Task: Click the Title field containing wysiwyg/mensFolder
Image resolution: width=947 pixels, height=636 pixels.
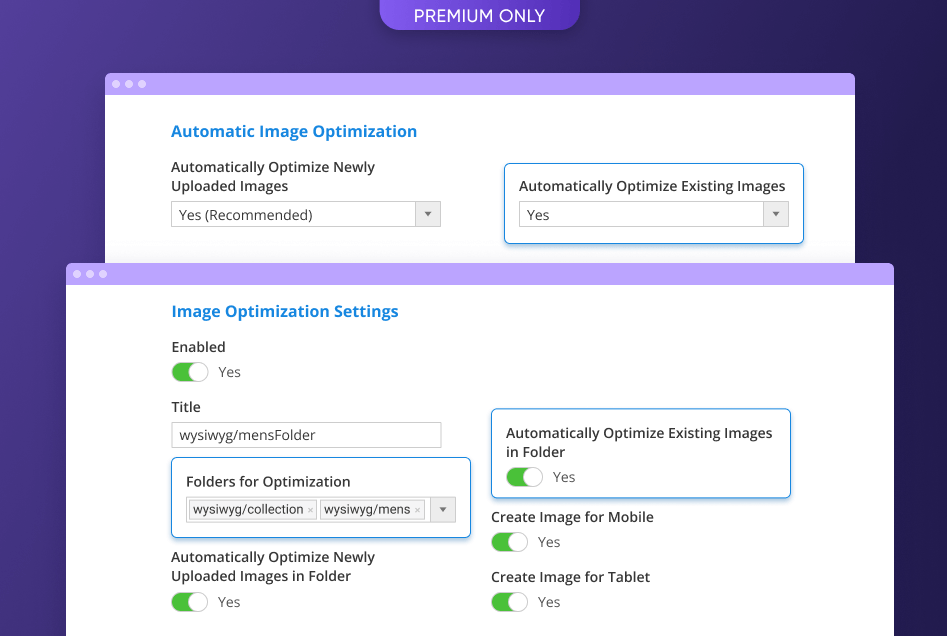Action: click(x=306, y=435)
